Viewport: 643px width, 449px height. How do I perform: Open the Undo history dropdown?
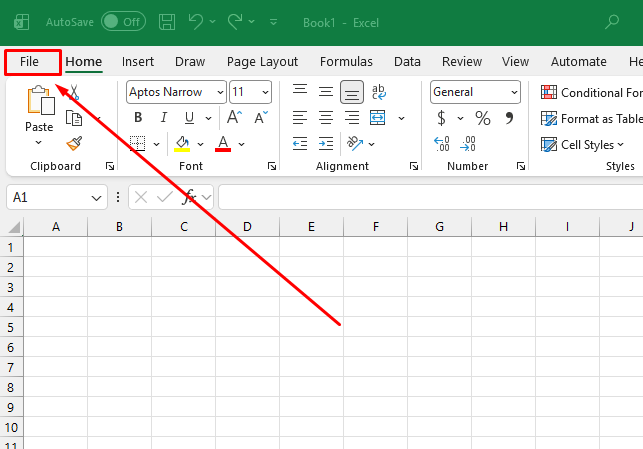212,21
